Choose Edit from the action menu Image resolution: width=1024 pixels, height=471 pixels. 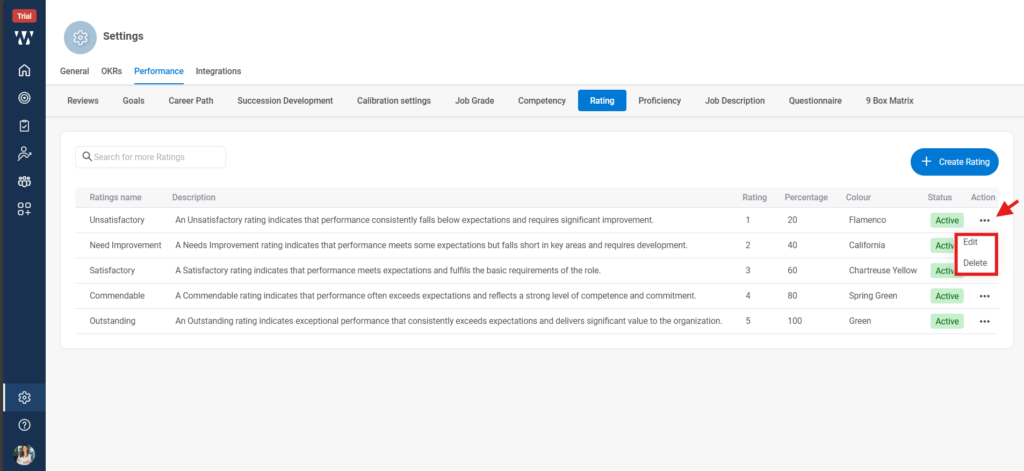point(970,242)
